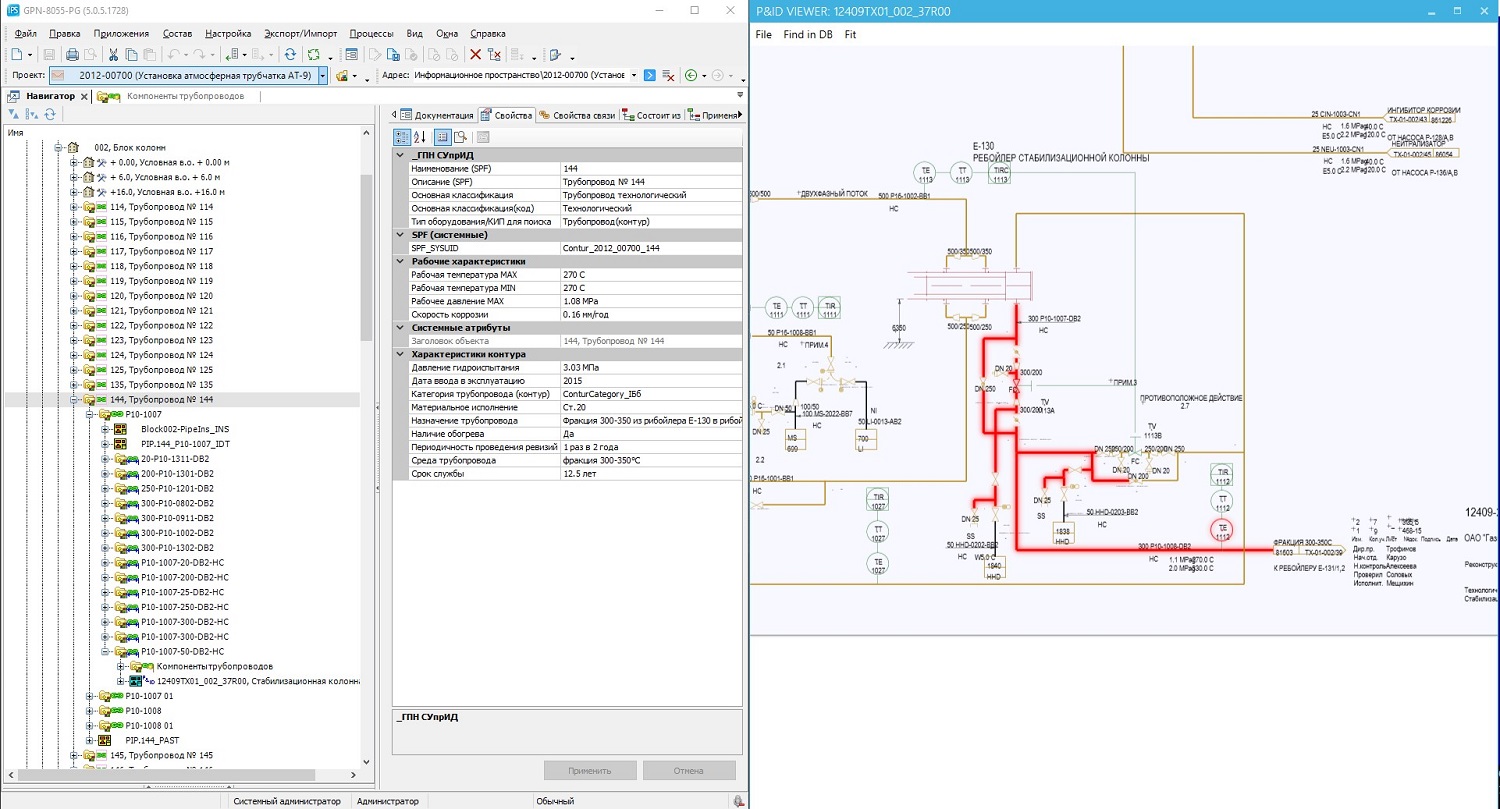Toggle alphabetical sort in properties grid

pyautogui.click(x=420, y=137)
